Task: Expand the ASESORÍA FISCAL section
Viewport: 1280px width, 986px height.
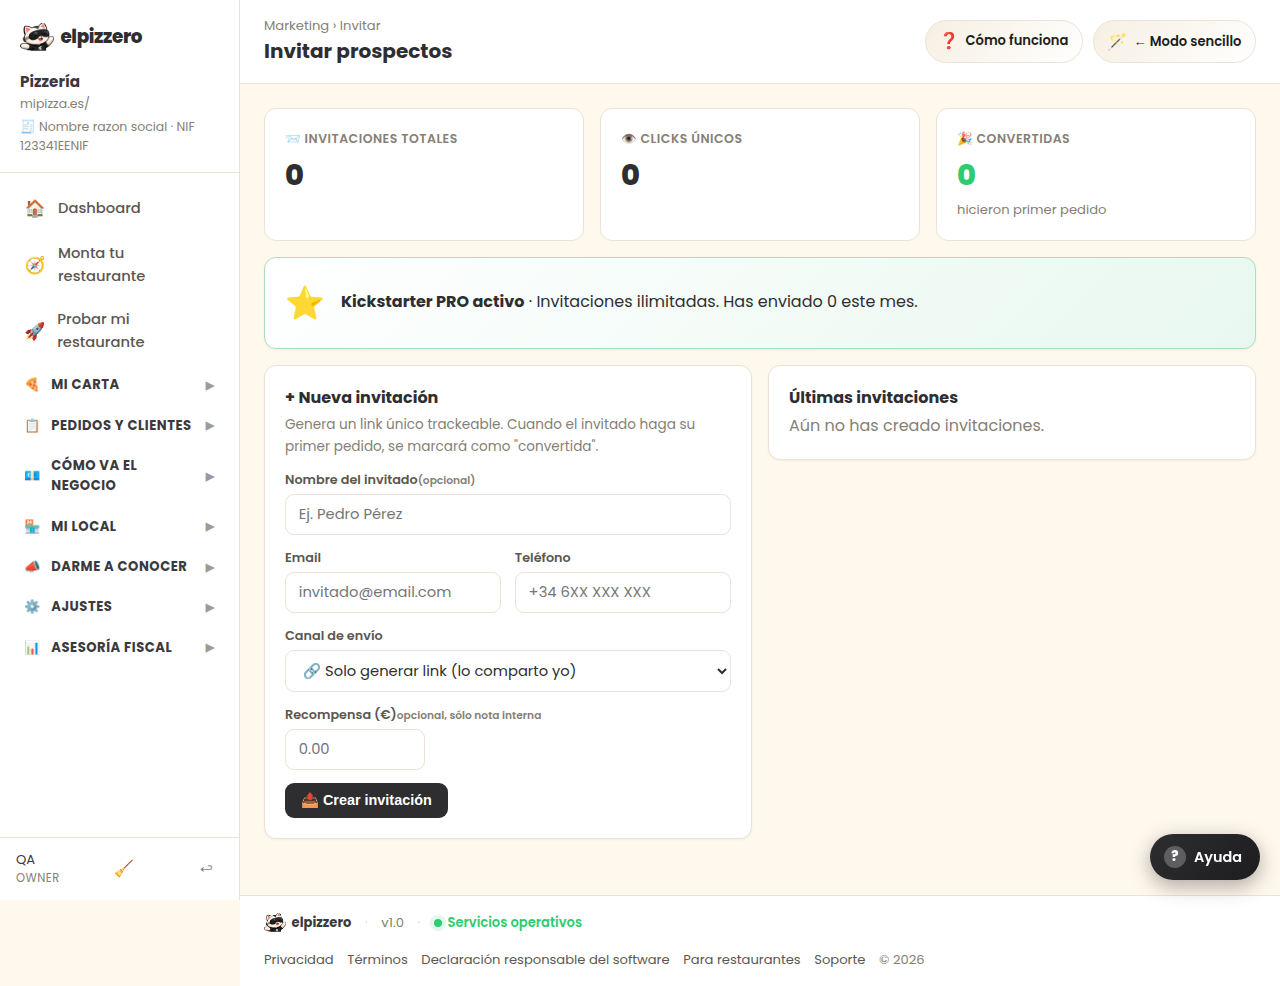Action: tap(120, 648)
